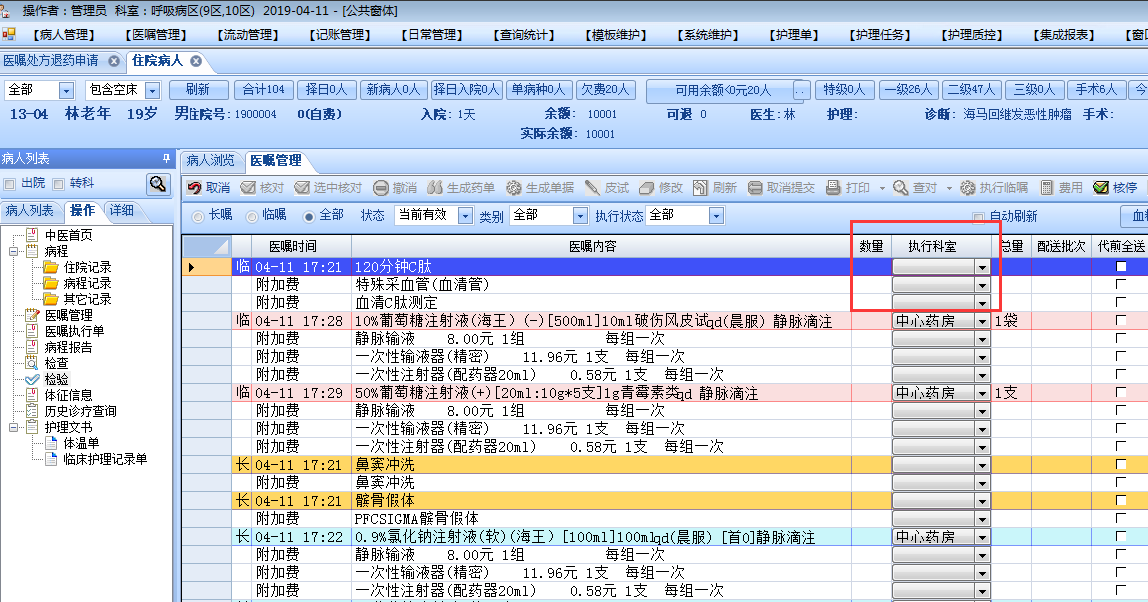Open 中医首页 in the tree

tap(68, 235)
